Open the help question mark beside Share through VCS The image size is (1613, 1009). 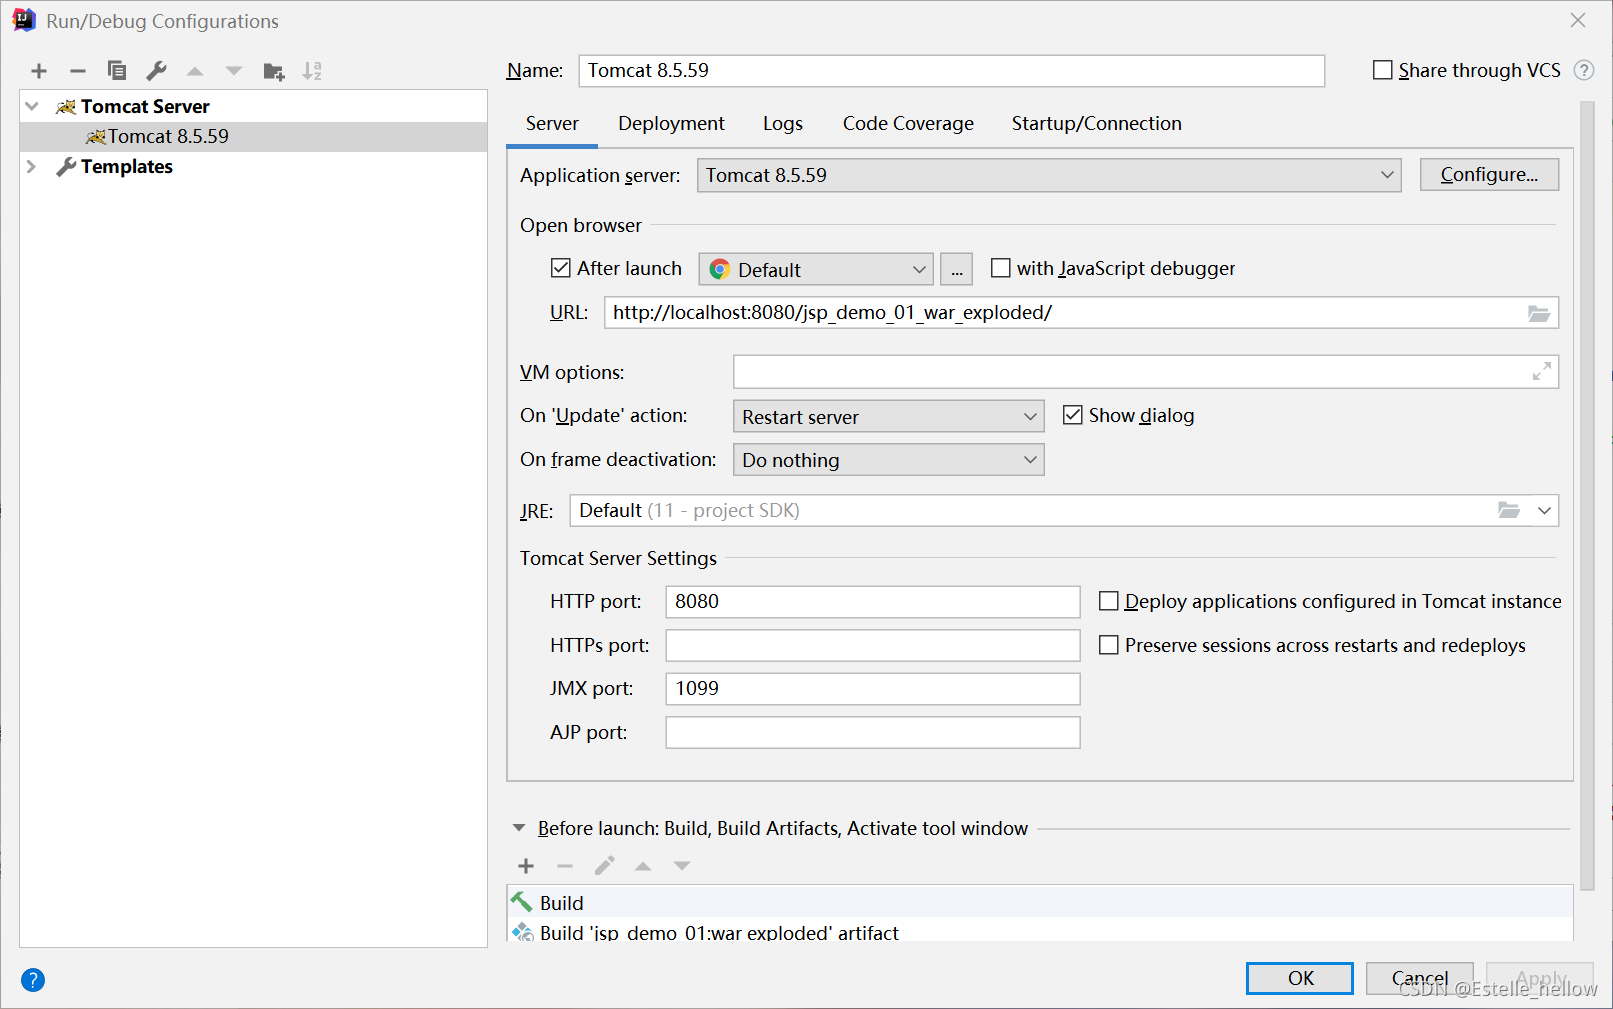1584,70
